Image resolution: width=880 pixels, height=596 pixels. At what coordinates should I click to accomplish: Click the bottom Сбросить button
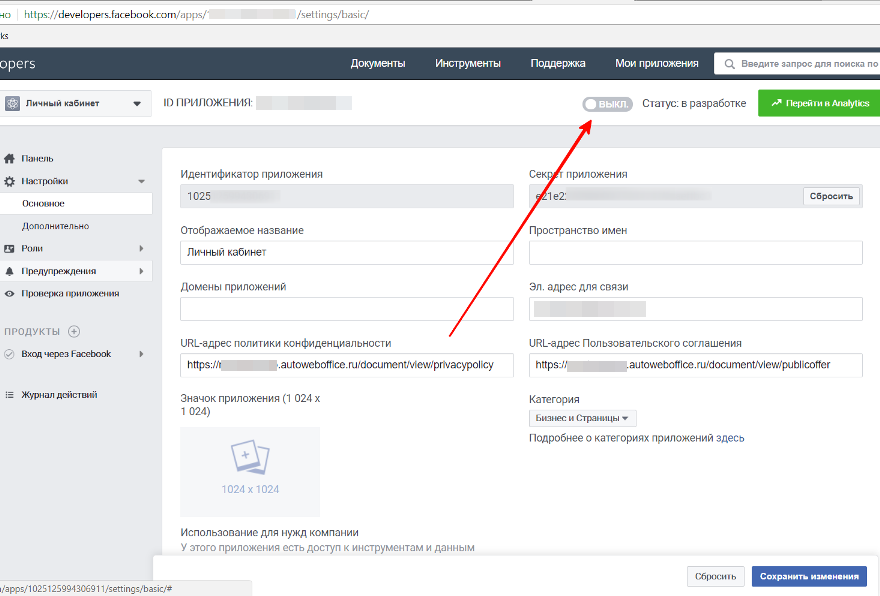point(716,576)
